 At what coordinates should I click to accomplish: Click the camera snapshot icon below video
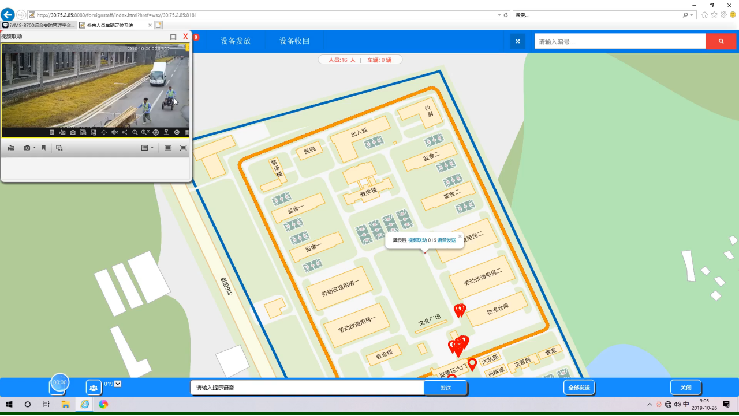[x=27, y=148]
